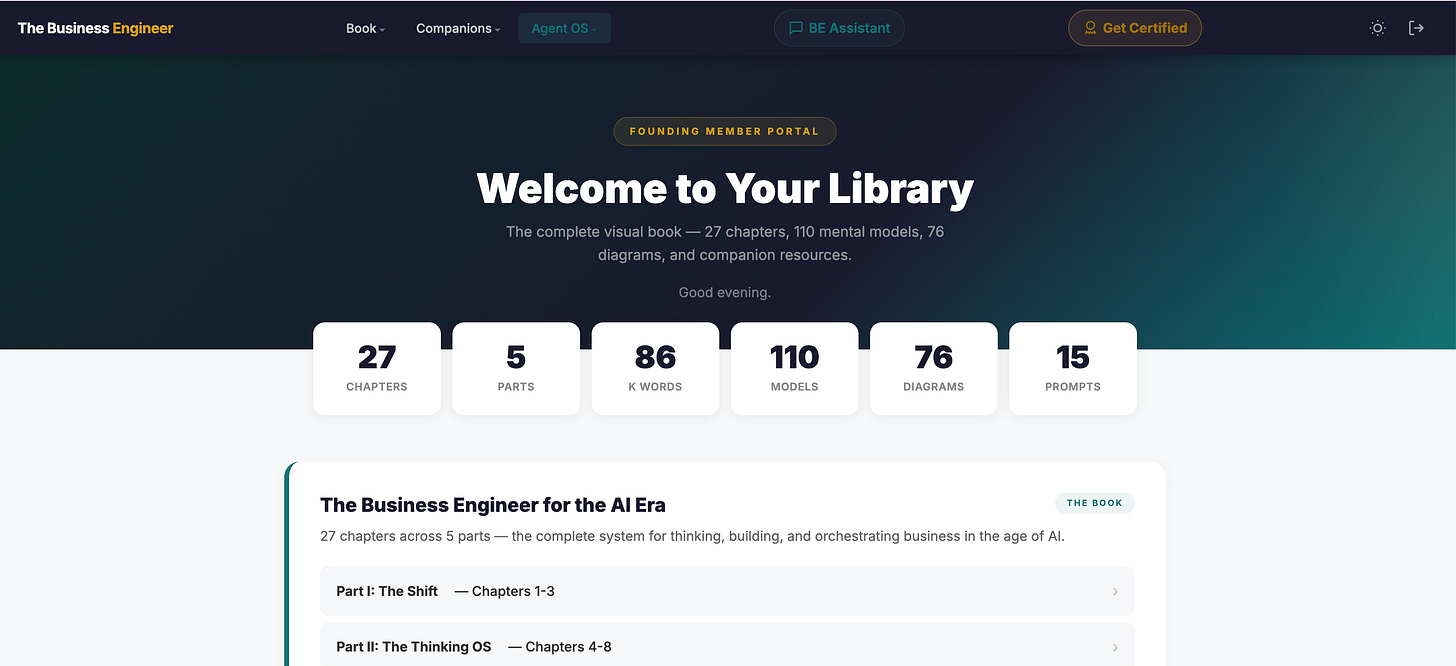This screenshot has width=1456, height=666.
Task: Click the 86 K Words stat card
Action: 655,368
